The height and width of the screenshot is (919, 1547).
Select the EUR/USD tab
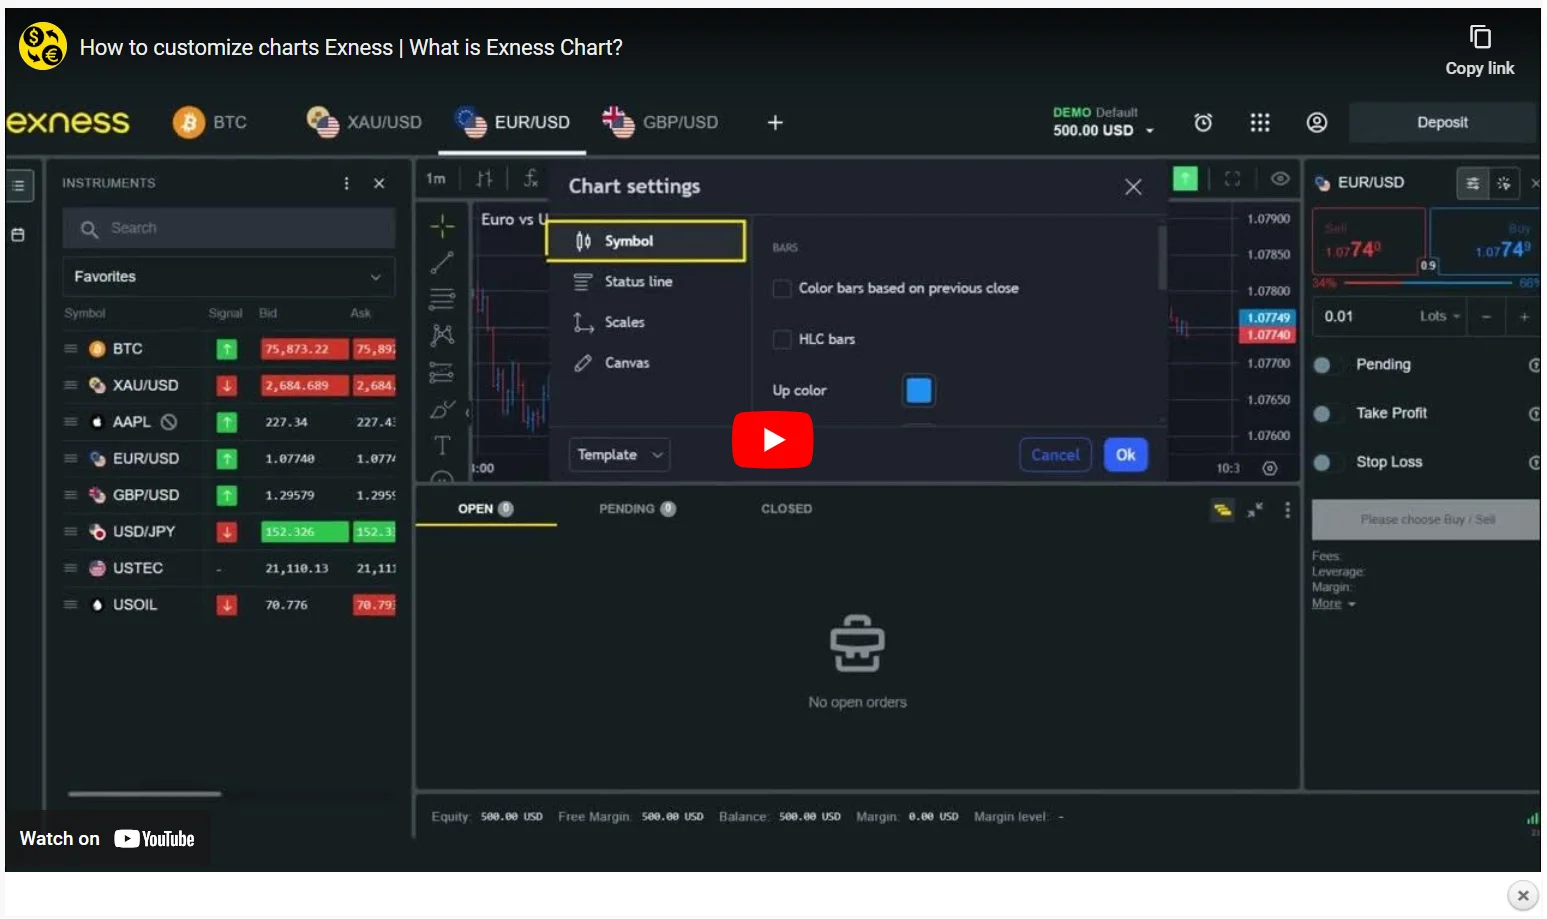512,122
